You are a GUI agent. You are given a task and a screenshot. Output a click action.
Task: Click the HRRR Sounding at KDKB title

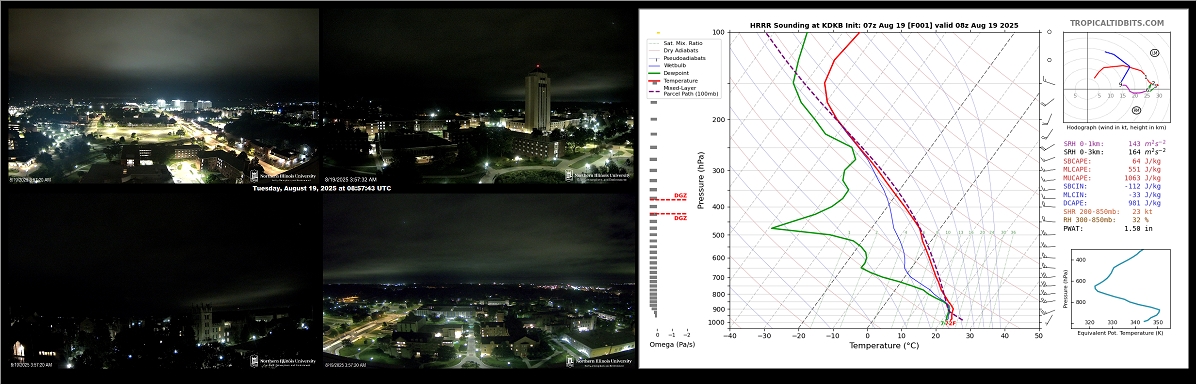pos(884,25)
